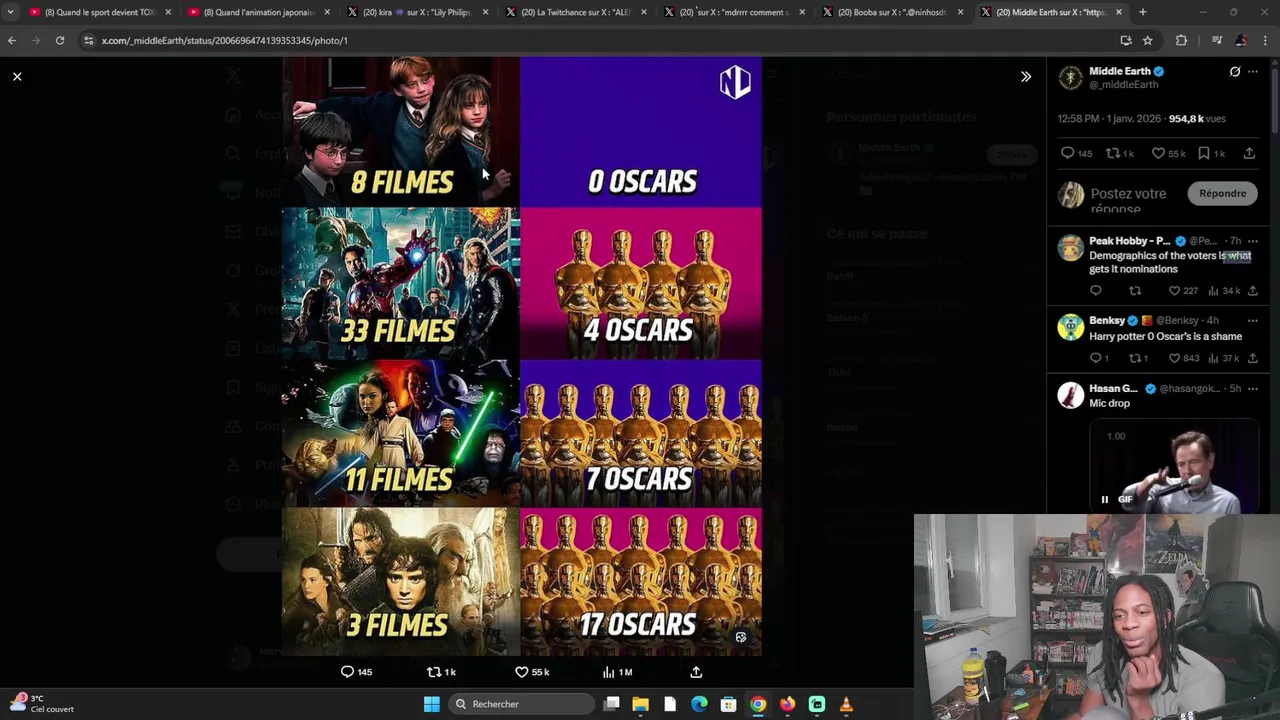1280x720 pixels.
Task: Share the post with the sidebar share icon
Action: (1249, 153)
